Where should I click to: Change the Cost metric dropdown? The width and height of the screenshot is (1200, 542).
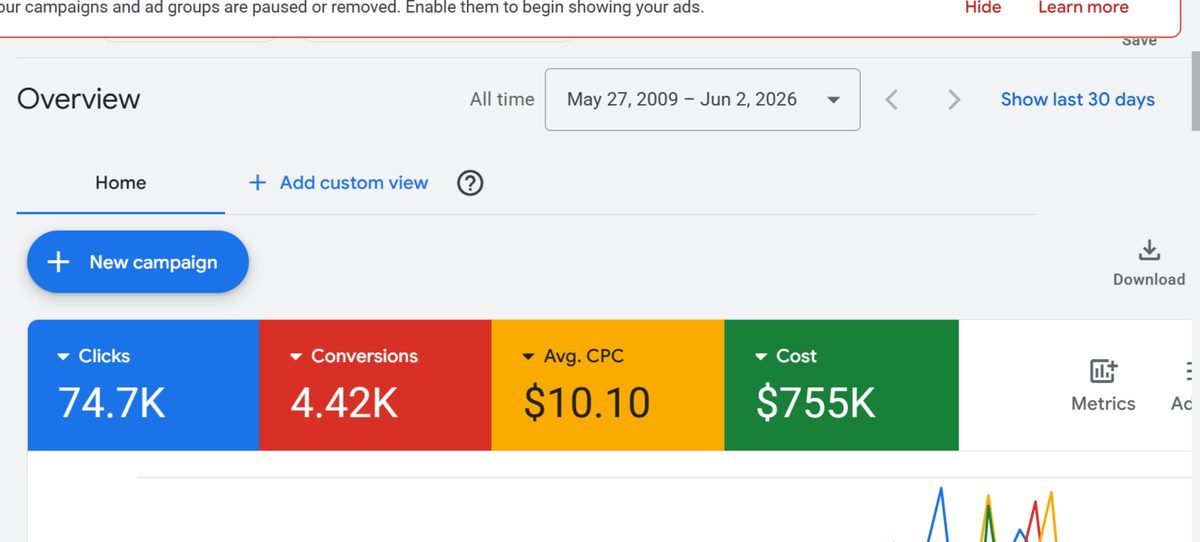784,356
